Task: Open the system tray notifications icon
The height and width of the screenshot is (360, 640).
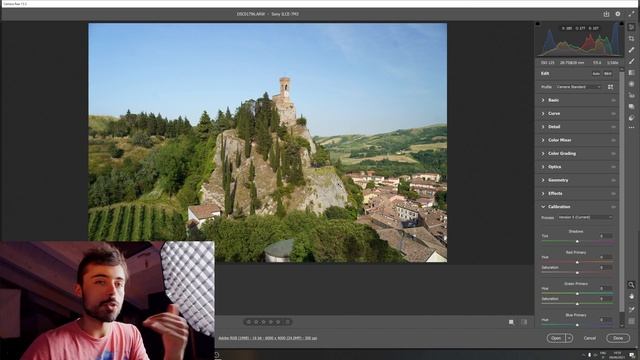Action: (x=632, y=355)
